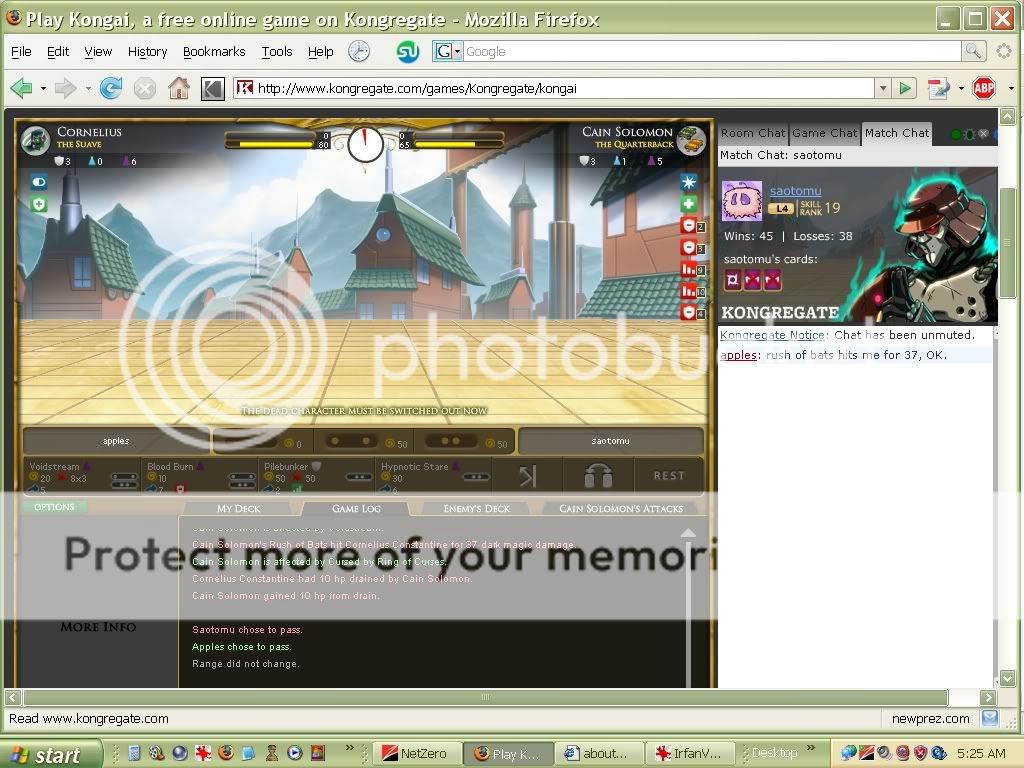This screenshot has width=1024, height=768.
Task: Open the File menu
Action: tap(21, 52)
